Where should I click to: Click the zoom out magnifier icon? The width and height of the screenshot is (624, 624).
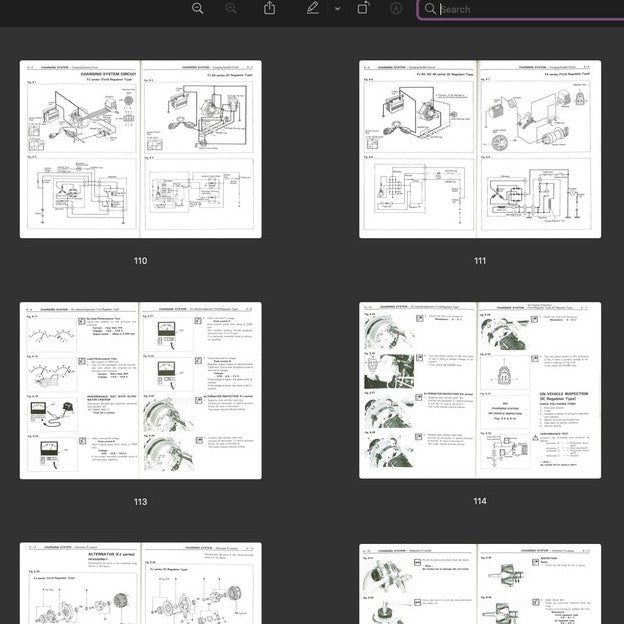[198, 8]
